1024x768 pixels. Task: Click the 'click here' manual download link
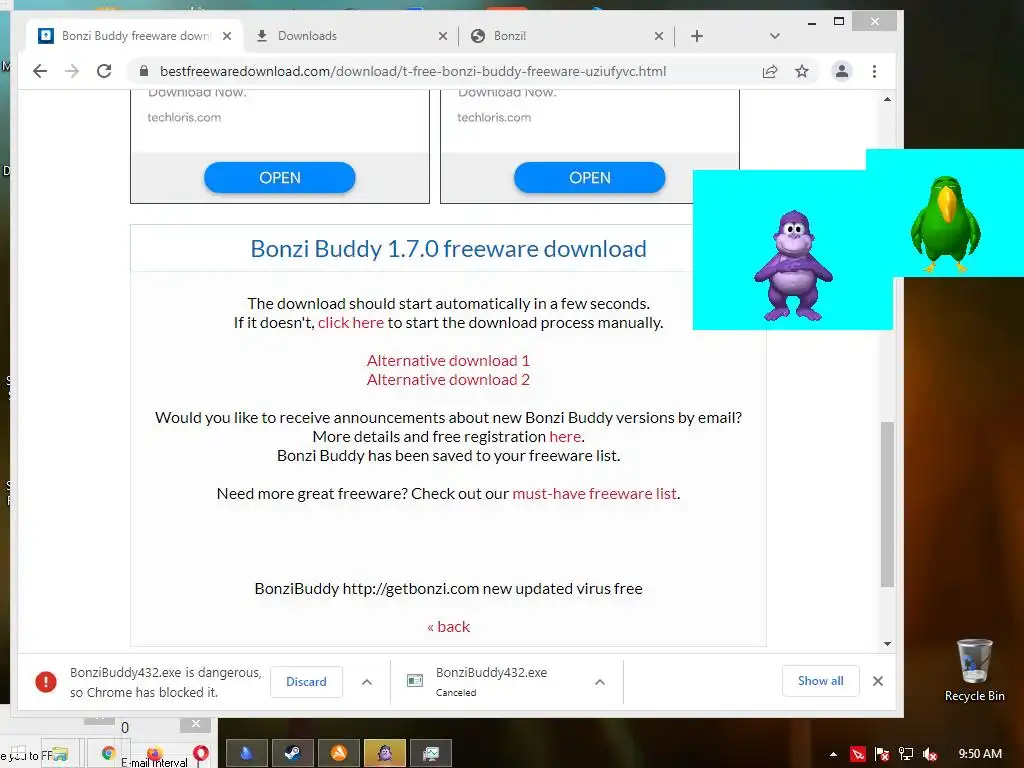(x=351, y=323)
